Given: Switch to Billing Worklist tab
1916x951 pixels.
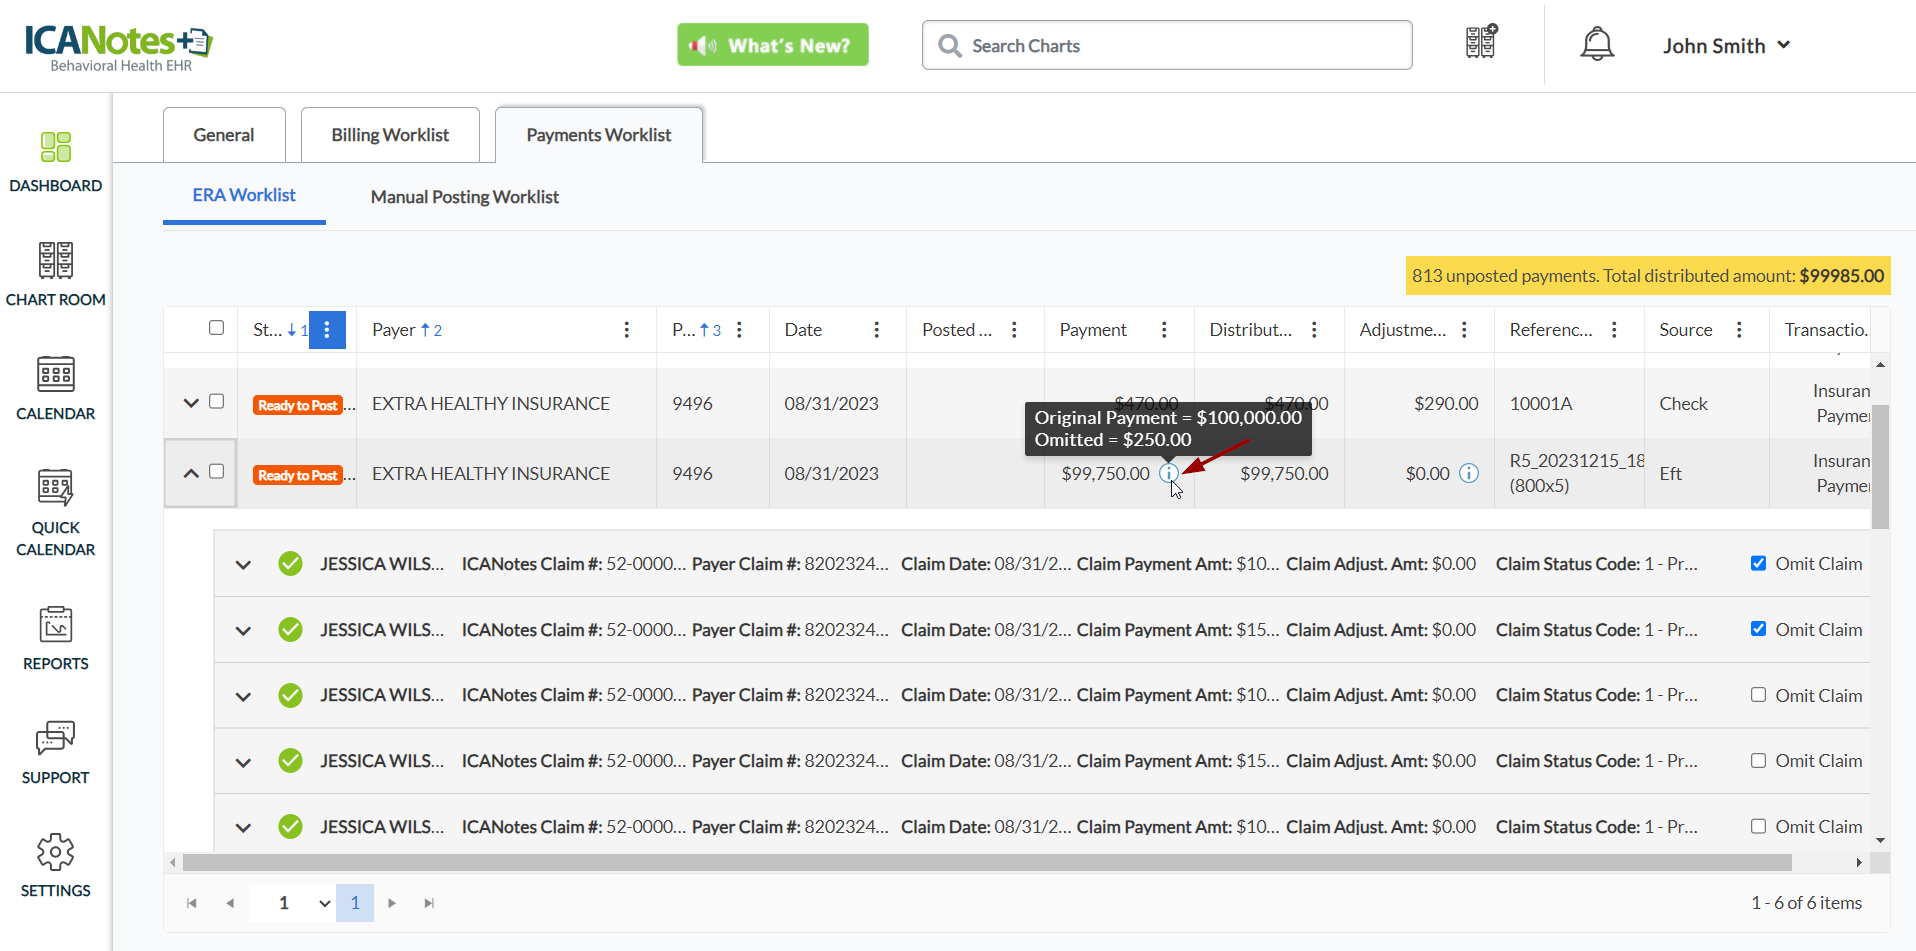Looking at the screenshot, I should pos(390,135).
